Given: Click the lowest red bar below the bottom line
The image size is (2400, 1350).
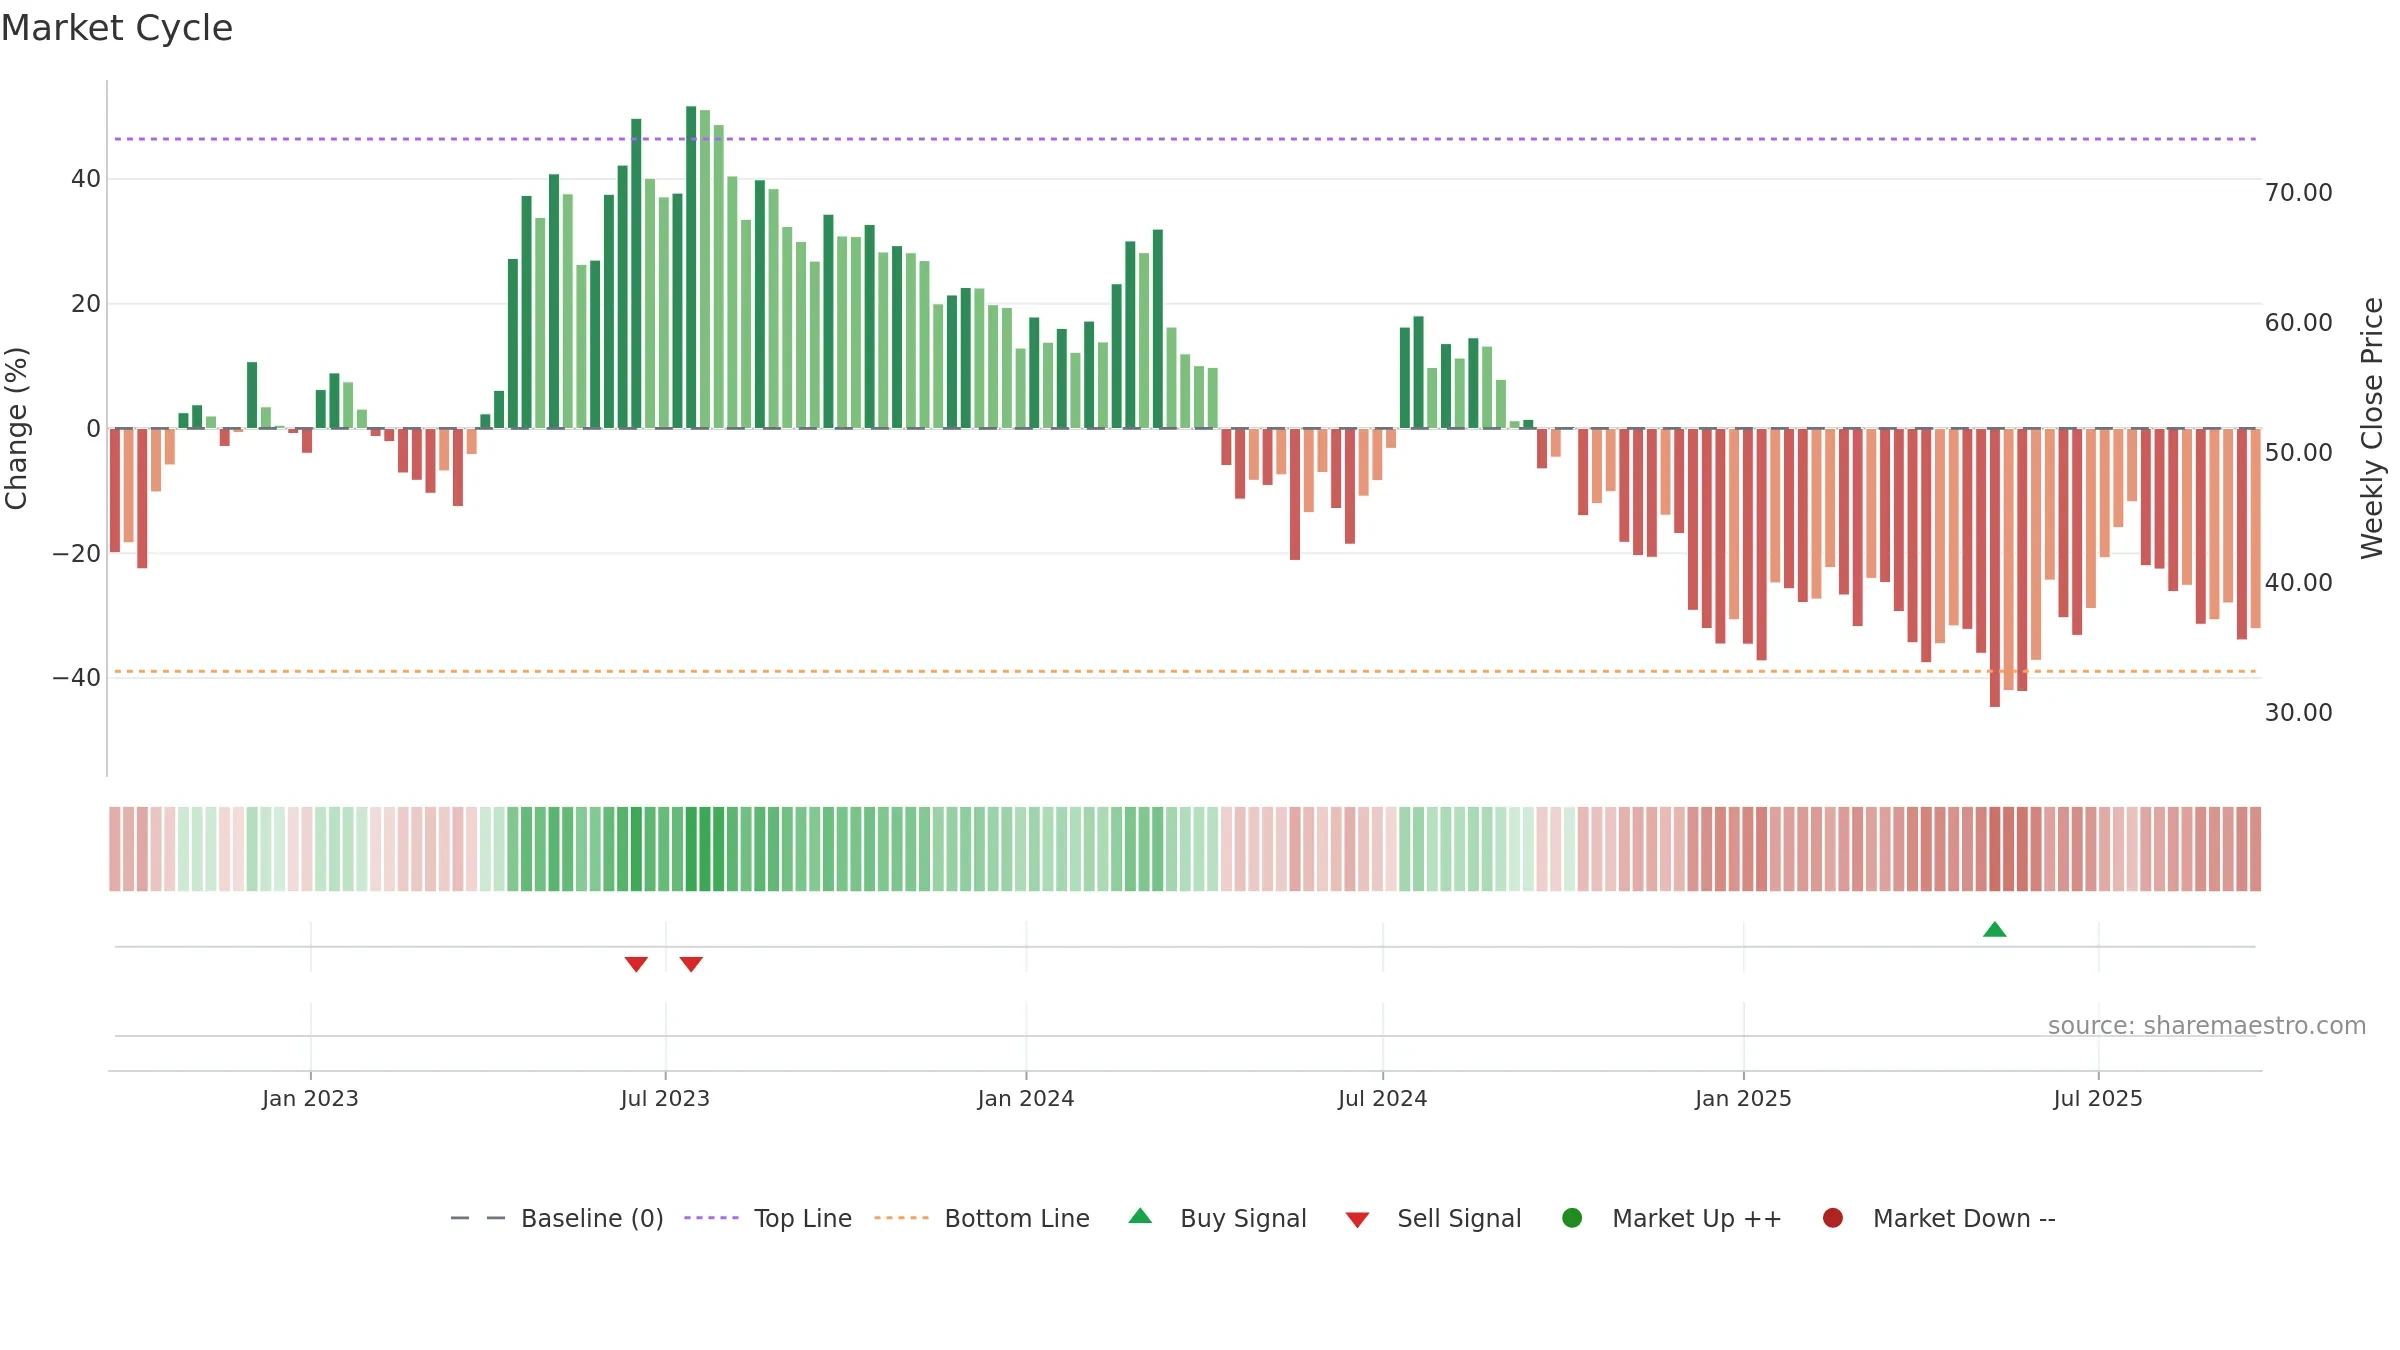Looking at the screenshot, I should coord(1995,568).
